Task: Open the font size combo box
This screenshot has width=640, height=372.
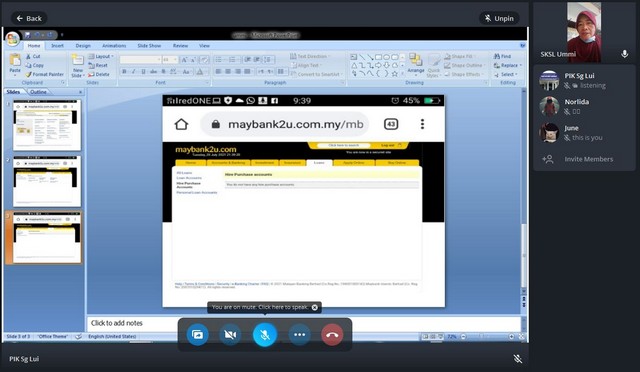Action: tap(170, 60)
